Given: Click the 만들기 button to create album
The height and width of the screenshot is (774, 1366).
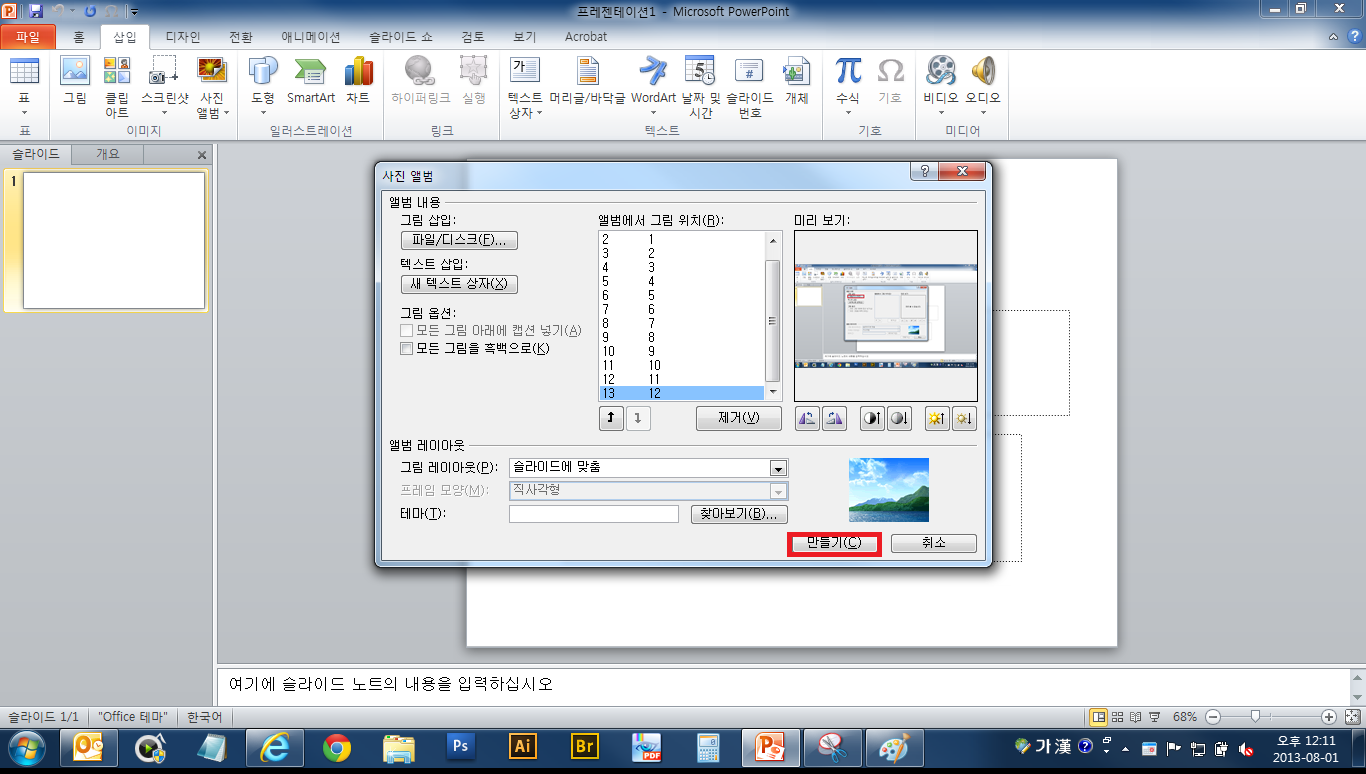Looking at the screenshot, I should tap(833, 543).
